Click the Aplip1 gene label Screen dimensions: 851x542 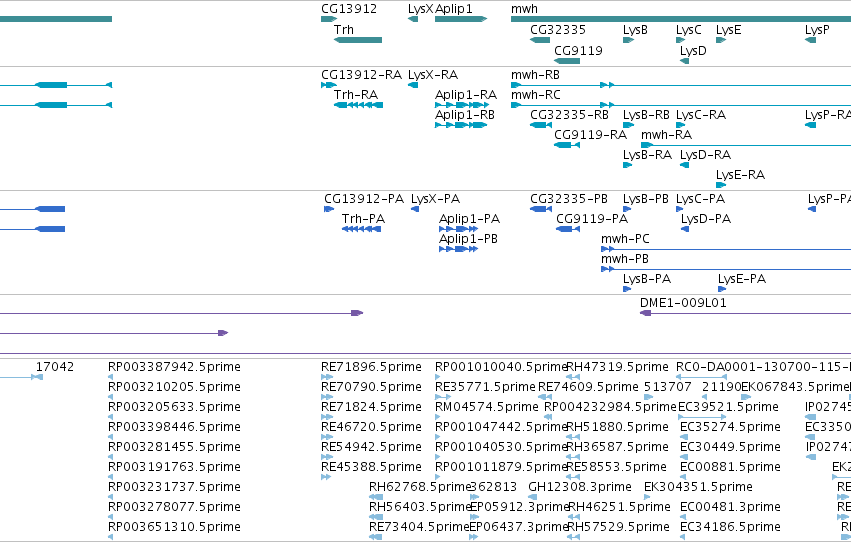pos(454,9)
